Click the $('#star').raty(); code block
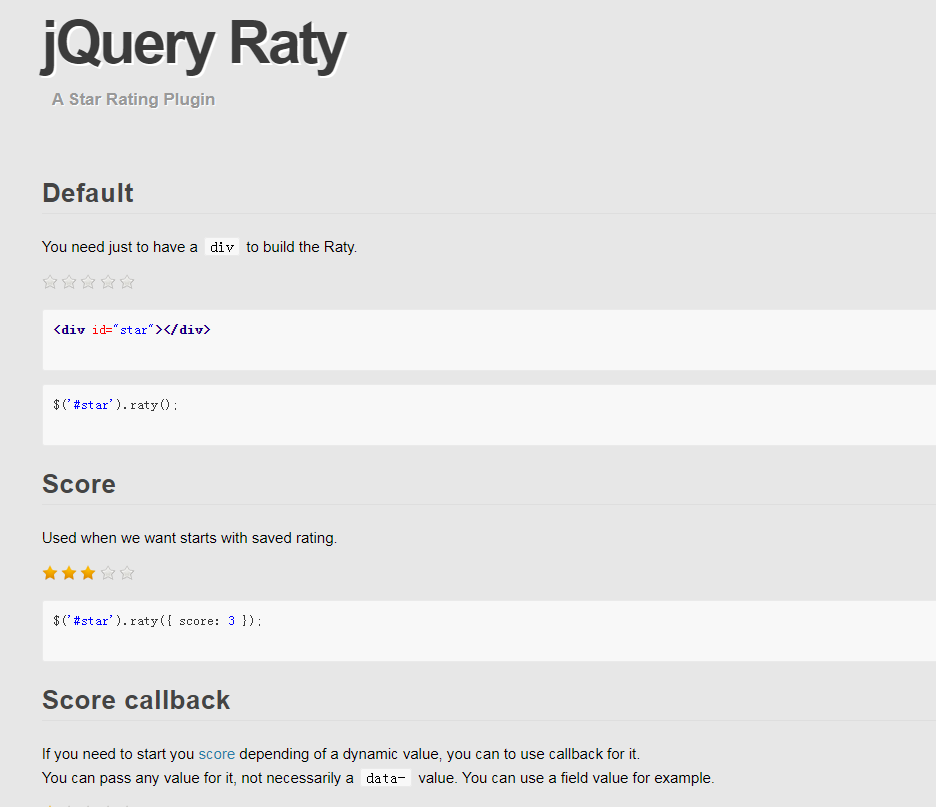 tap(489, 415)
